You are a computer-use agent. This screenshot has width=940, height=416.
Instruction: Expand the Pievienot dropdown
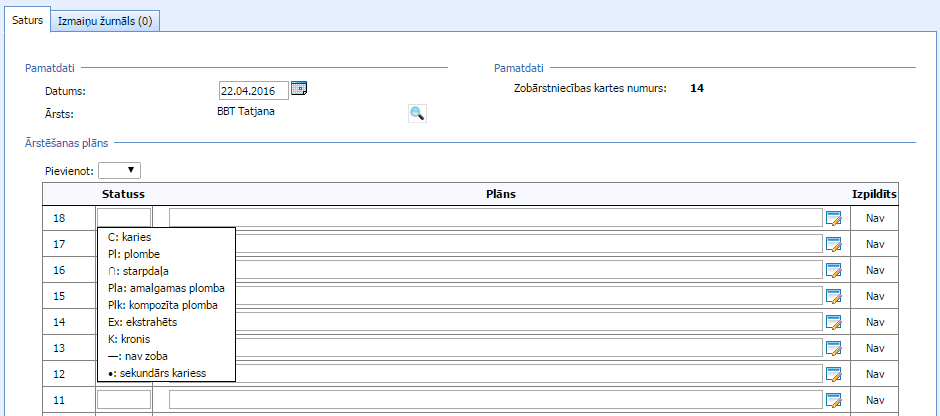coord(119,171)
